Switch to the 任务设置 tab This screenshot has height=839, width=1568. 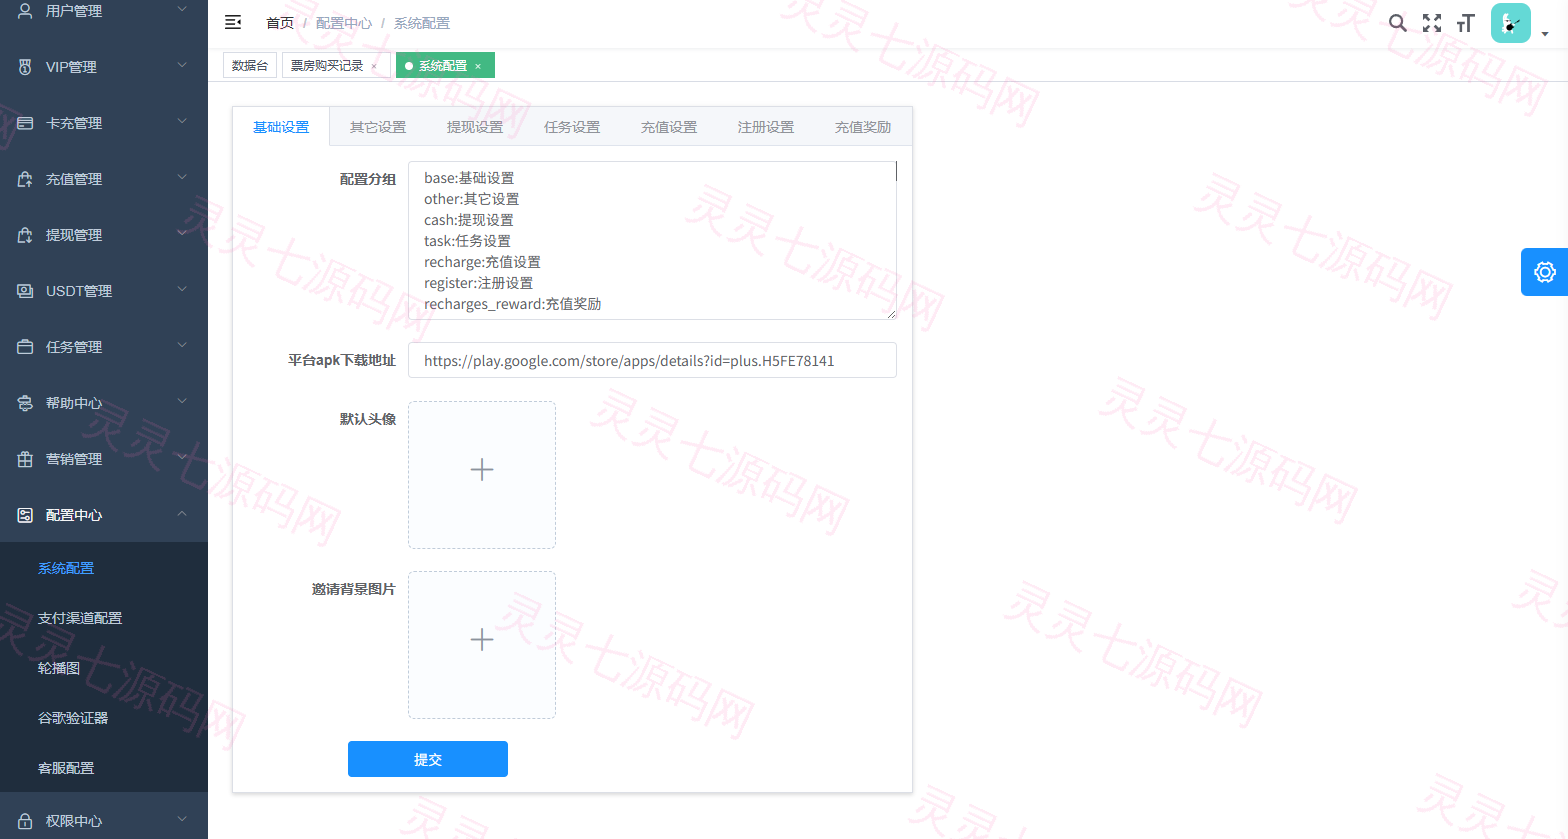pyautogui.click(x=572, y=127)
